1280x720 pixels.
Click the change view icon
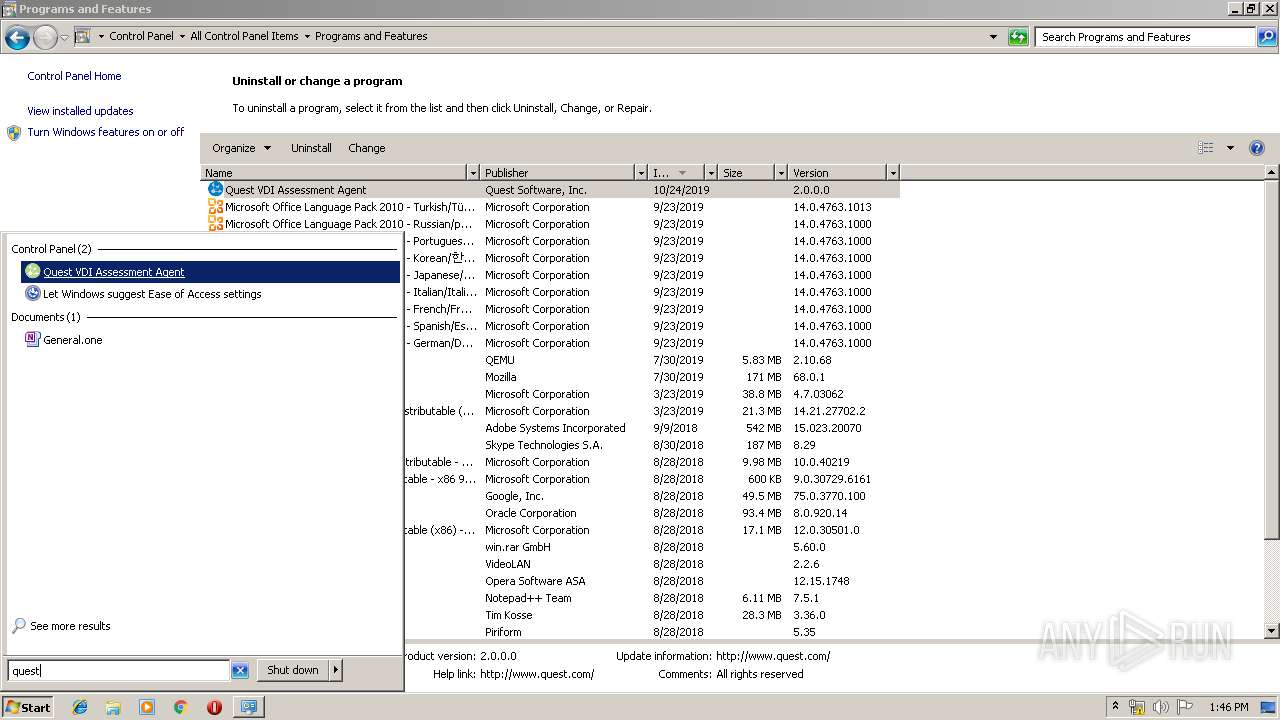pyautogui.click(x=1206, y=148)
